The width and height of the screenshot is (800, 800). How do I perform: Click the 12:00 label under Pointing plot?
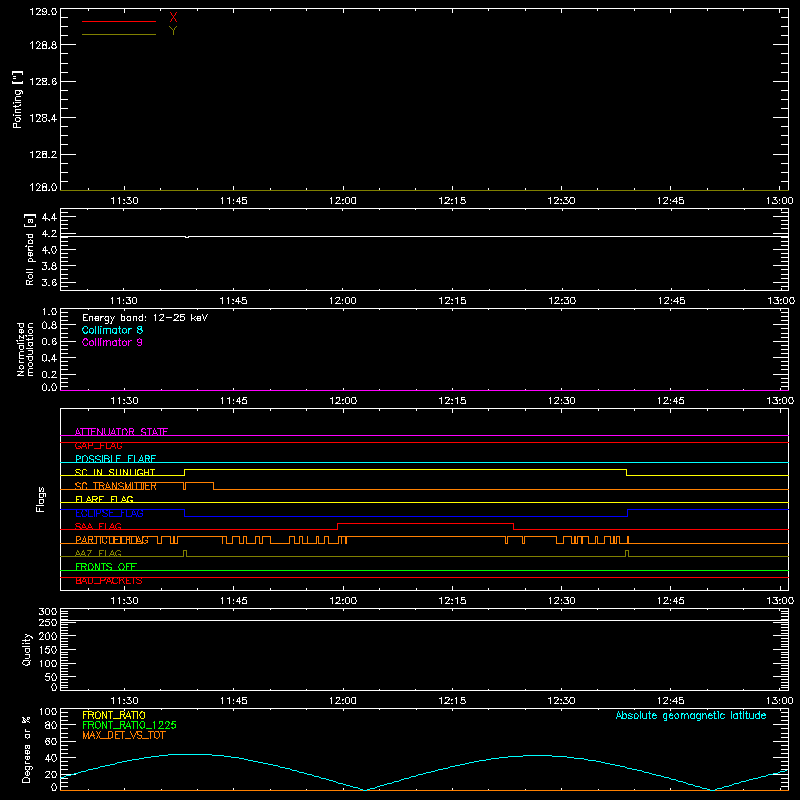343,201
